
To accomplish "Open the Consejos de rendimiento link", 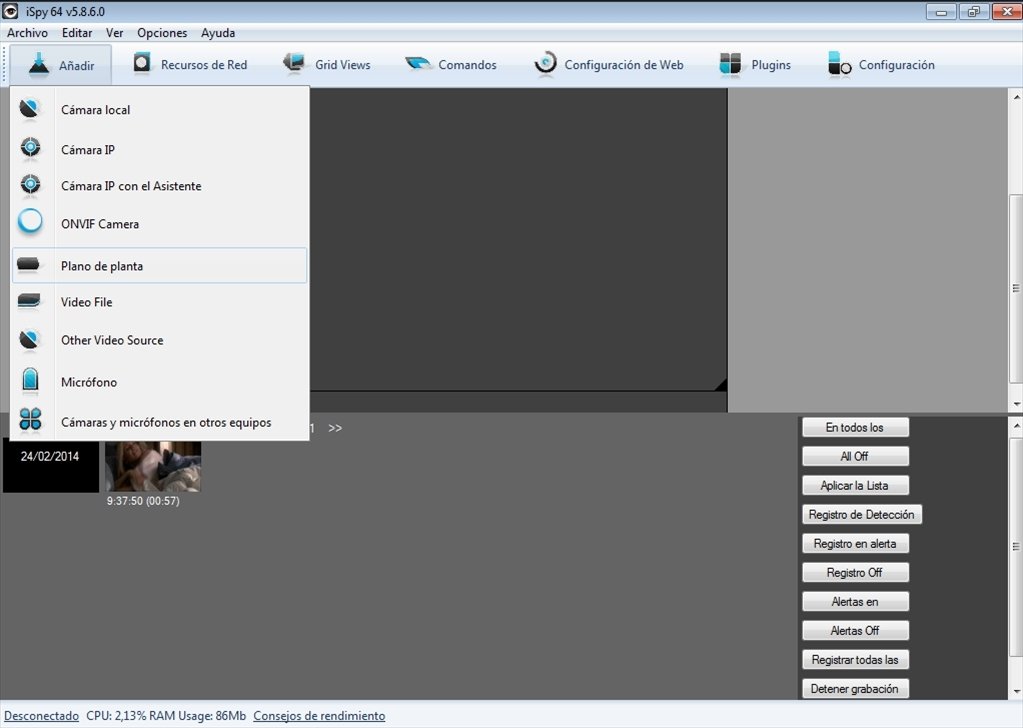I will click(x=319, y=716).
